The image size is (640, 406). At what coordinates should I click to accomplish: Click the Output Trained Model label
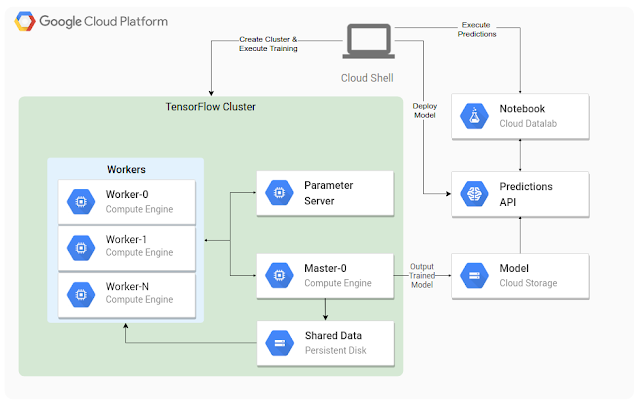click(422, 276)
